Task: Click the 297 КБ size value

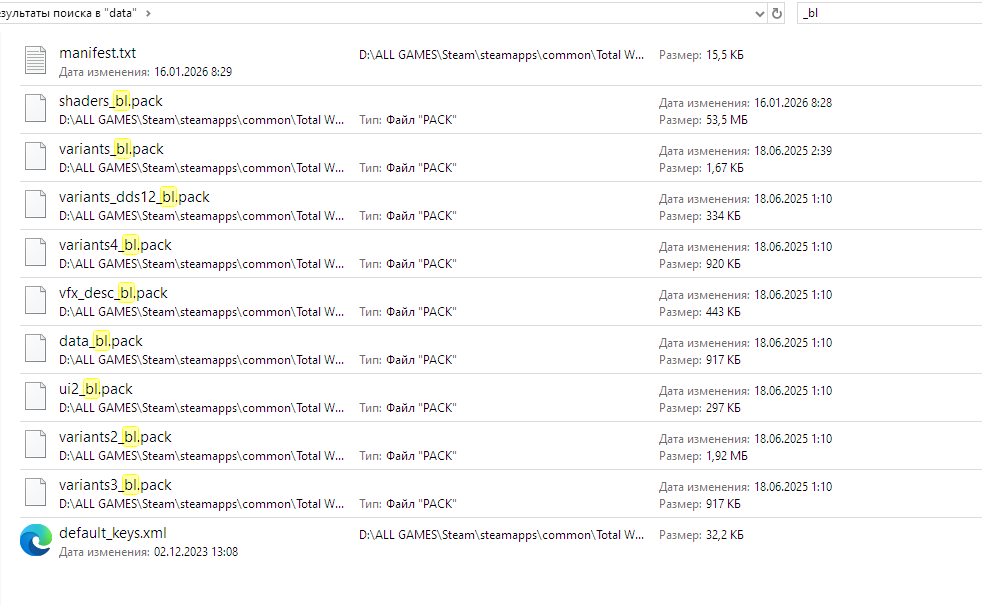Action: pyautogui.click(x=723, y=408)
